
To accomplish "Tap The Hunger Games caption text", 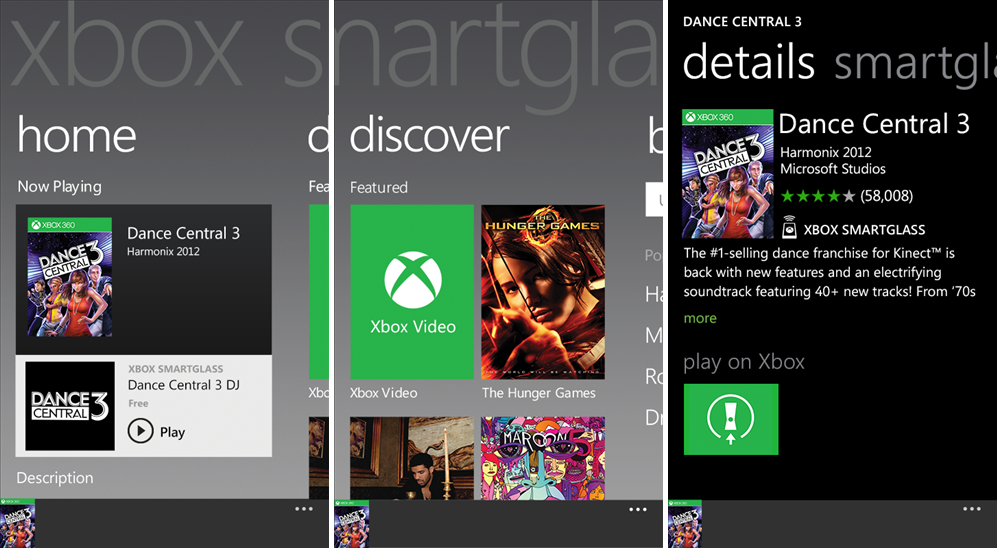I will 539,393.
